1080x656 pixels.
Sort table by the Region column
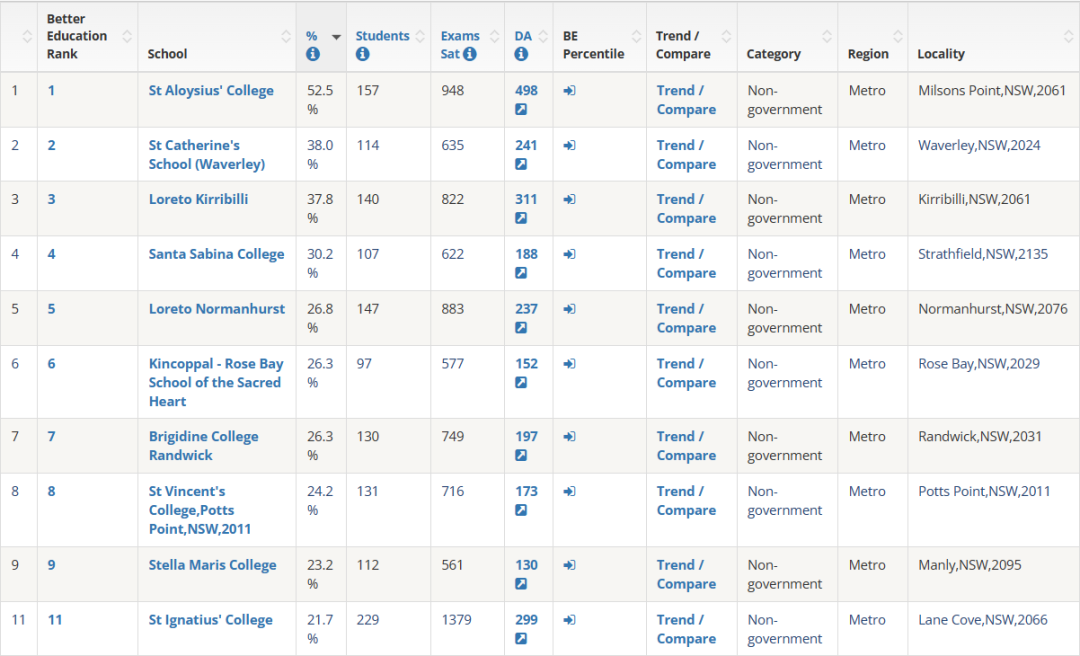(898, 37)
